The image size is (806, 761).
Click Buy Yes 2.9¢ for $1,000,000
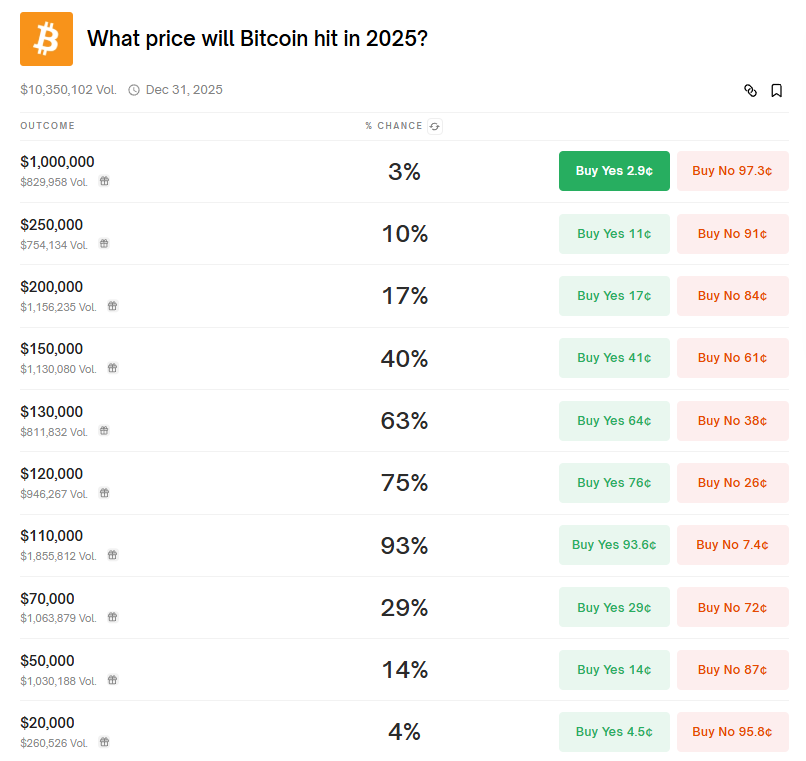[x=614, y=171]
